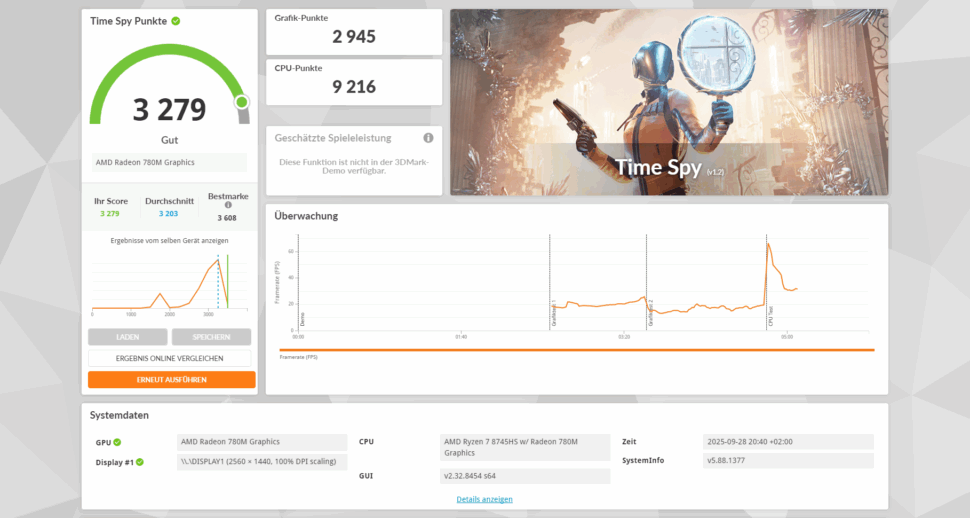Click the Überwachung heading
This screenshot has height=518, width=970.
tap(306, 216)
